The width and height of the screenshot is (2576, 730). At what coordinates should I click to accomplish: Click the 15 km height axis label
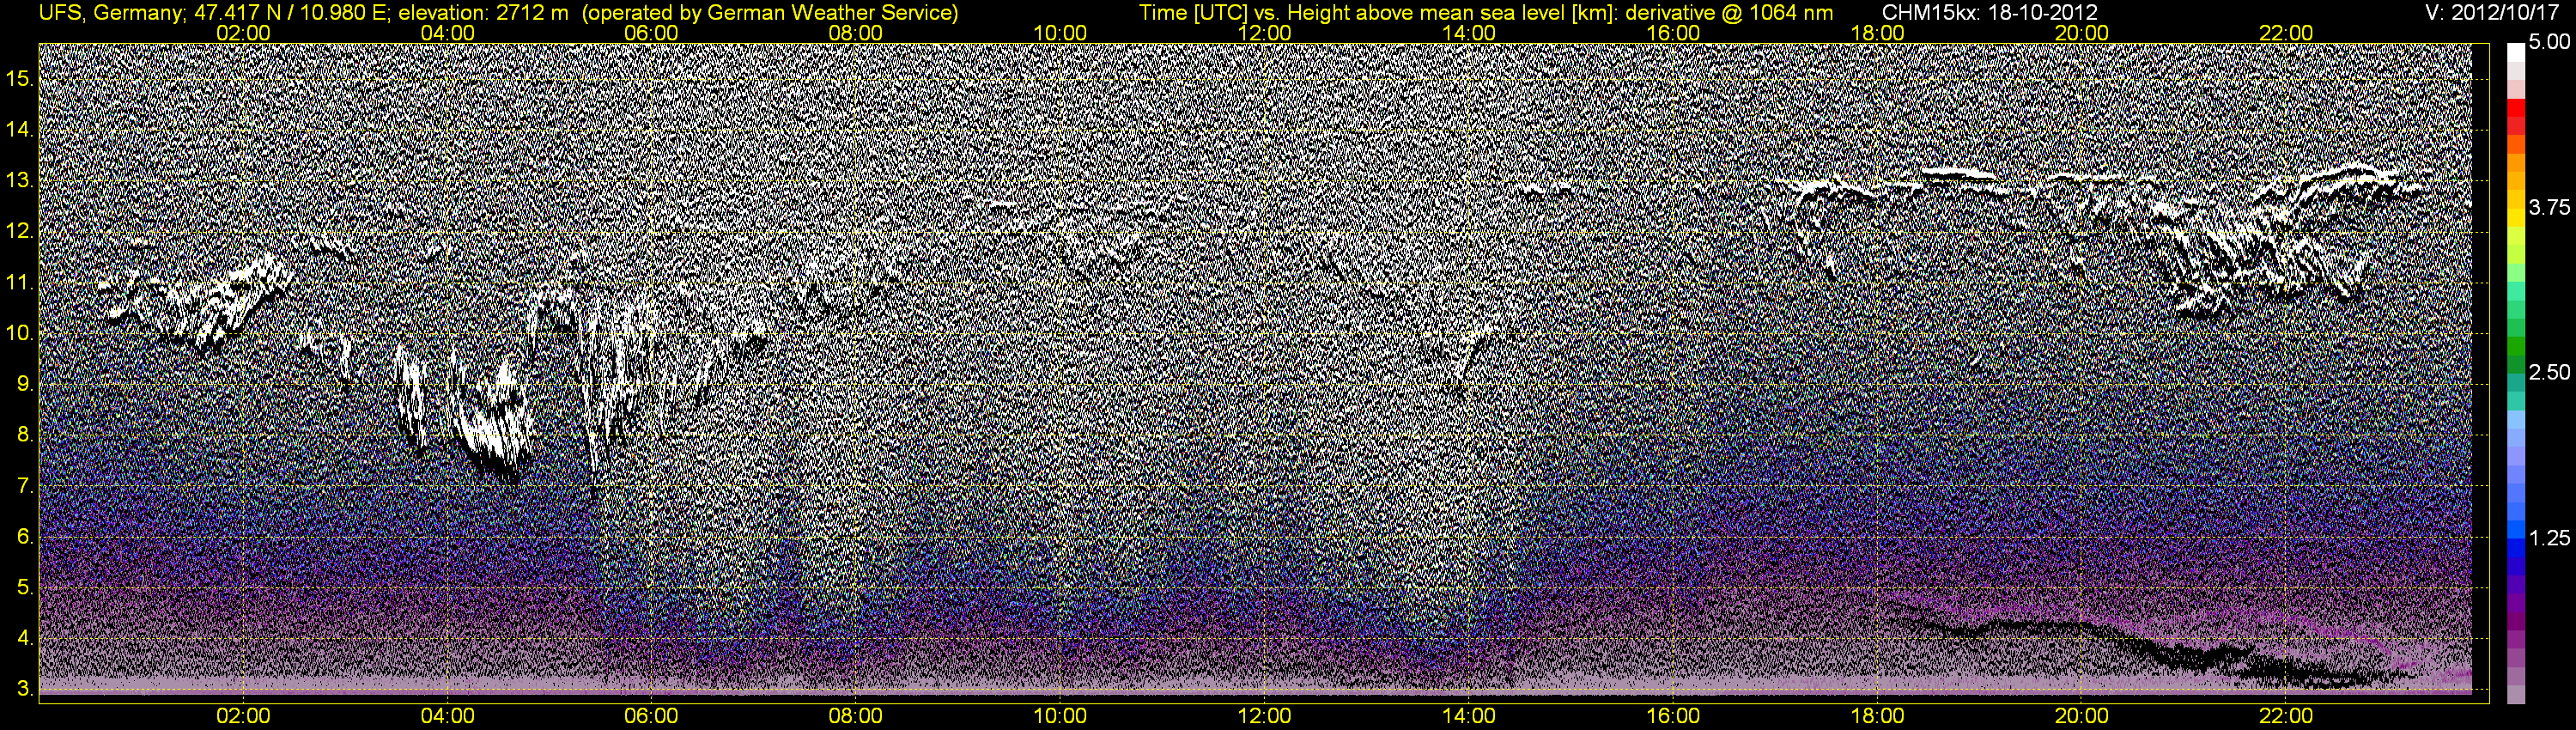point(18,78)
